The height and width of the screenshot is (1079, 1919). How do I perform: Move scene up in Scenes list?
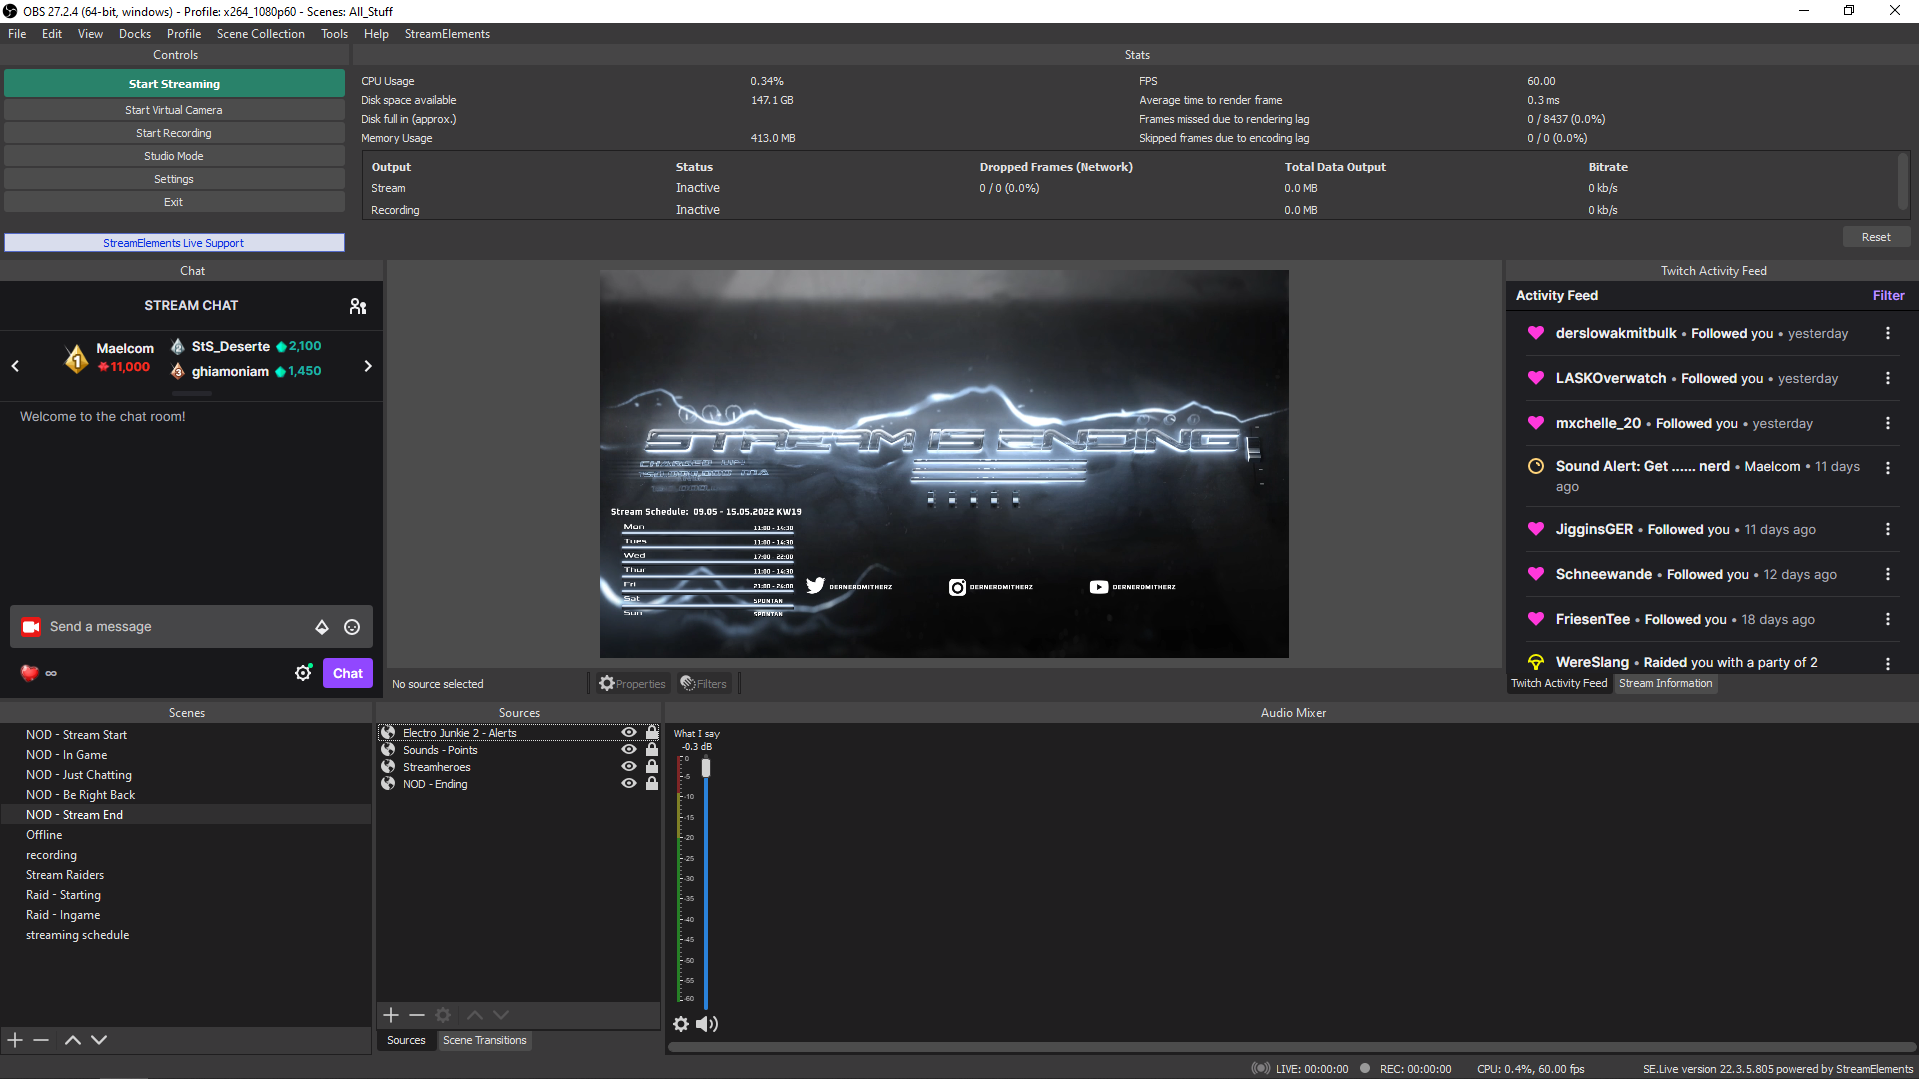pos(73,1040)
